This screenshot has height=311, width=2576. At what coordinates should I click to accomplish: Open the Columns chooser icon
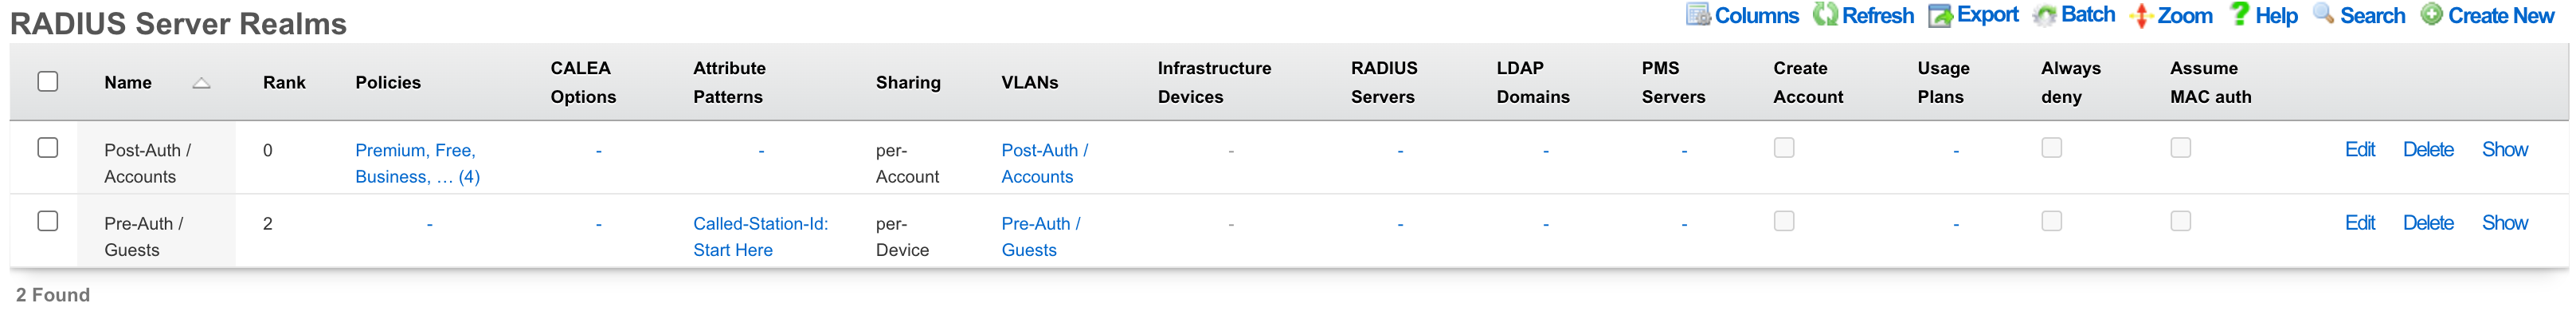pos(1698,15)
